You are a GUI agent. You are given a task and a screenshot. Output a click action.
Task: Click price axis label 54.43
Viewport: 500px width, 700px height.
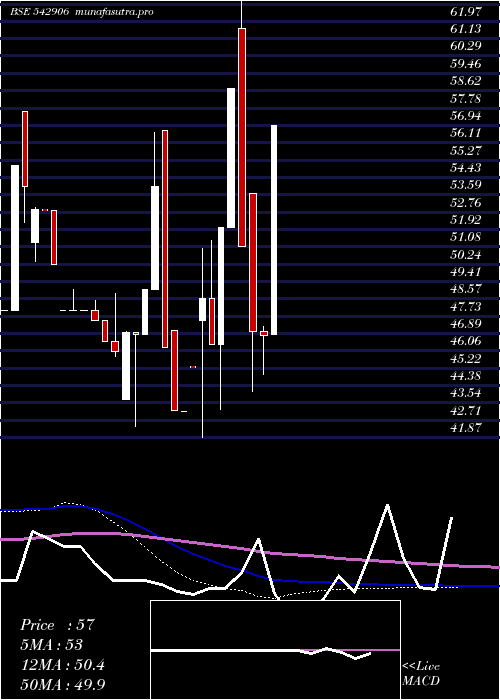point(466,168)
